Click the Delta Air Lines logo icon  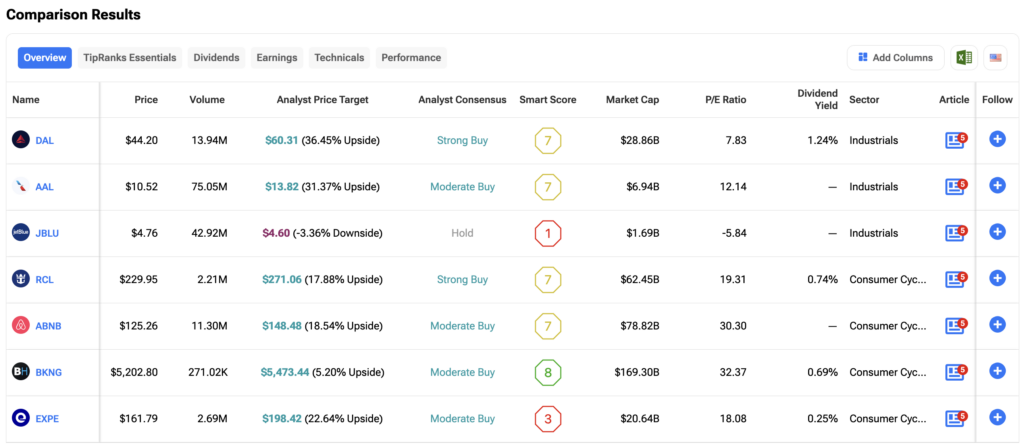[21, 140]
